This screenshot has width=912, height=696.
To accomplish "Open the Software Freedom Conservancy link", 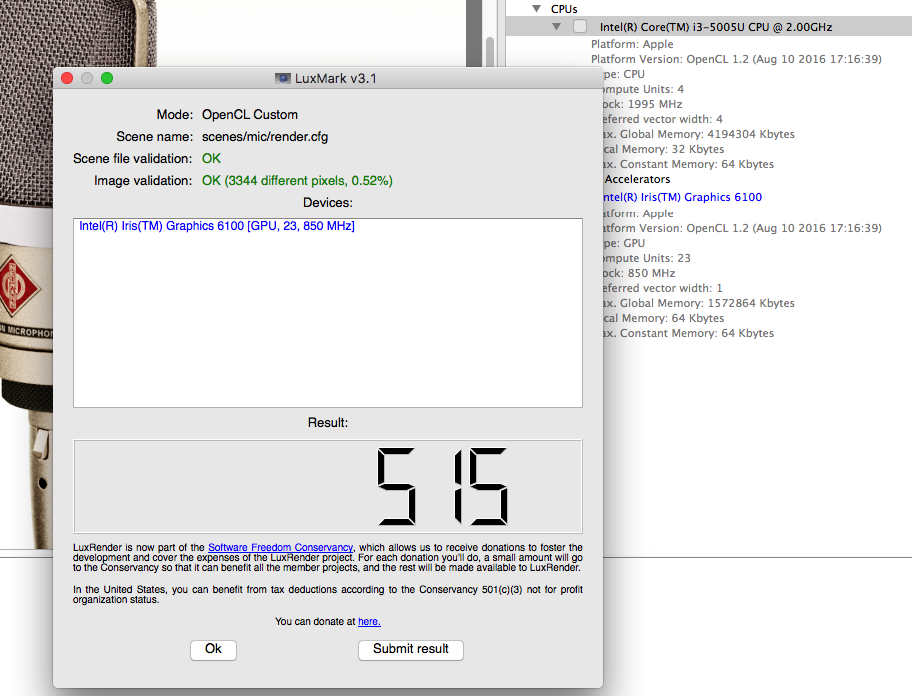I will 280,548.
